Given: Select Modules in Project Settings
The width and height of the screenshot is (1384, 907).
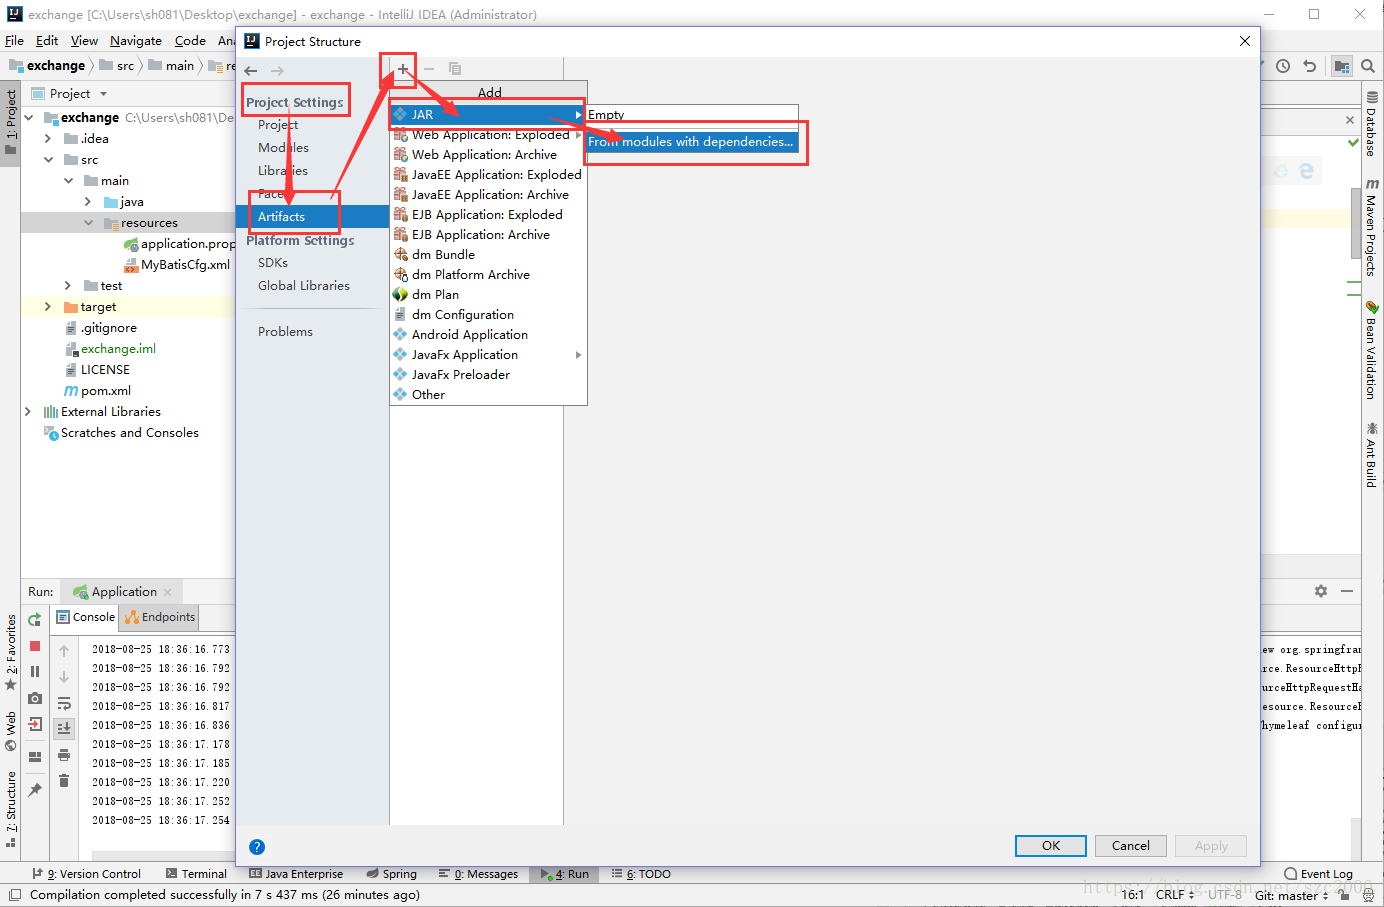Looking at the screenshot, I should (283, 148).
